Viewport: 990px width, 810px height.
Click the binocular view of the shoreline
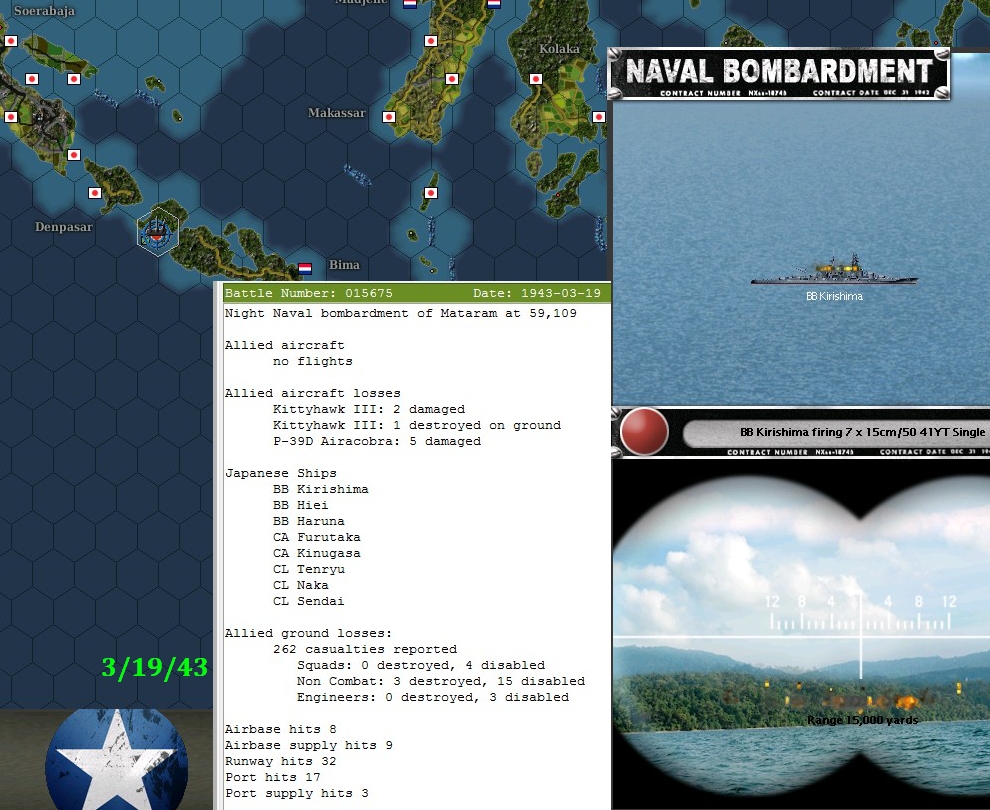click(x=801, y=634)
